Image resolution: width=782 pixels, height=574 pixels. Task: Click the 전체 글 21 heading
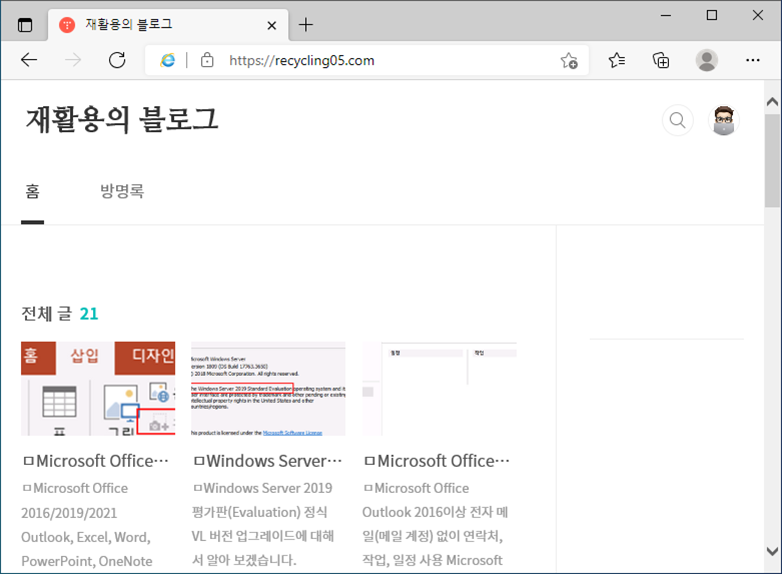click(59, 314)
